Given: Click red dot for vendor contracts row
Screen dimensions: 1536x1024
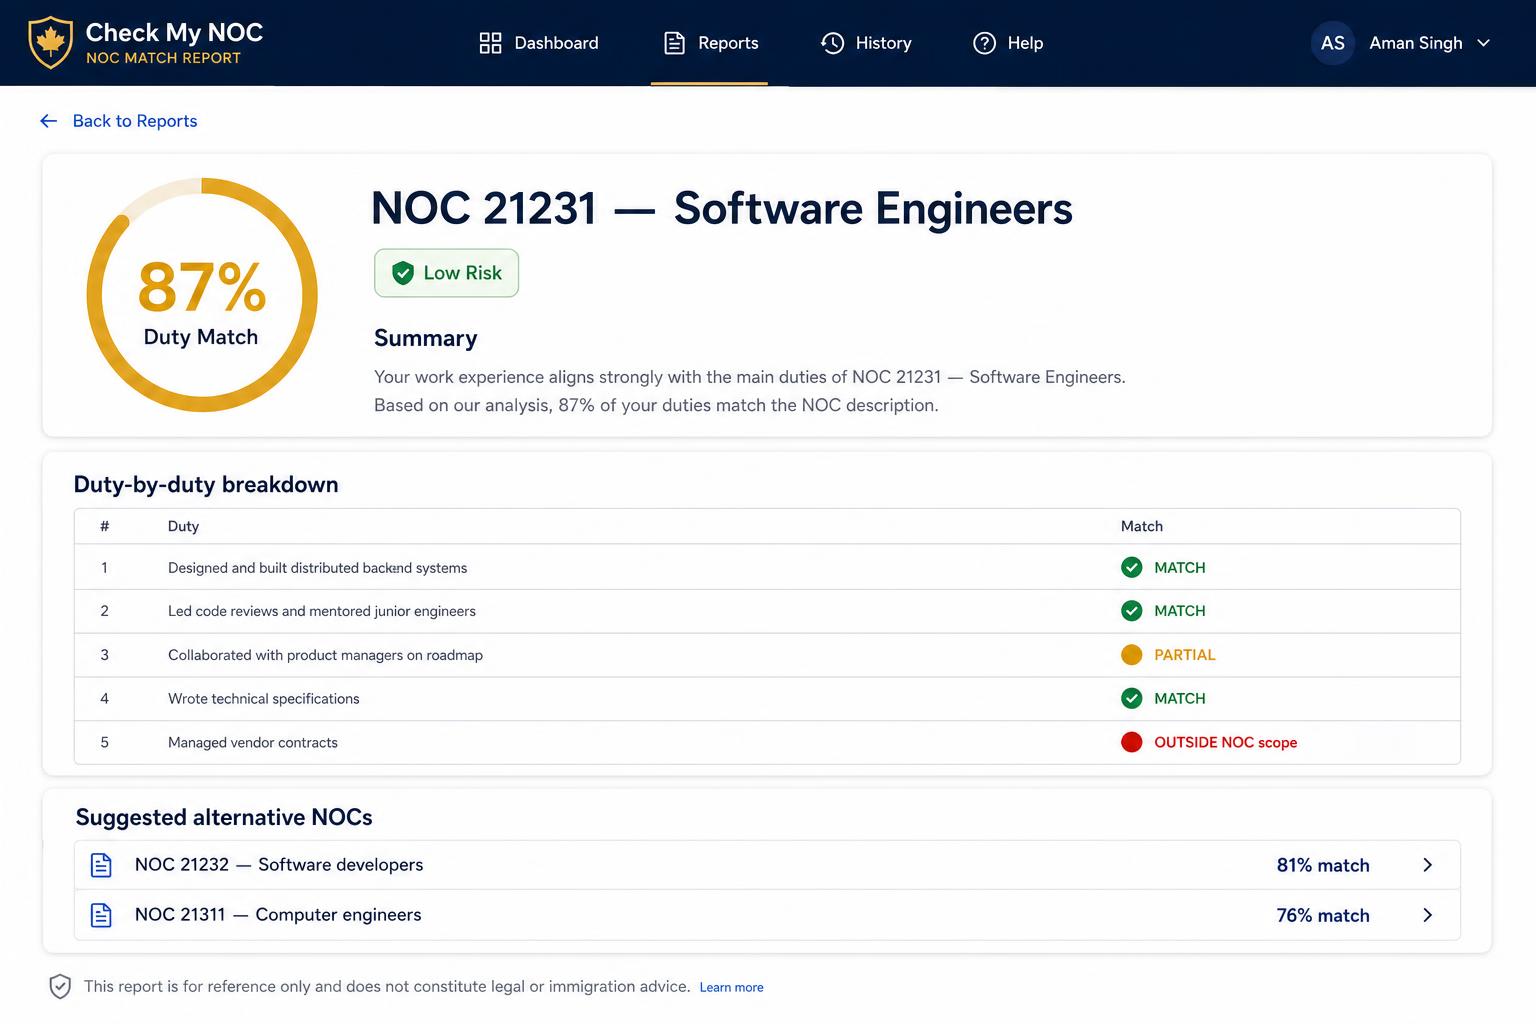Looking at the screenshot, I should (x=1131, y=742).
